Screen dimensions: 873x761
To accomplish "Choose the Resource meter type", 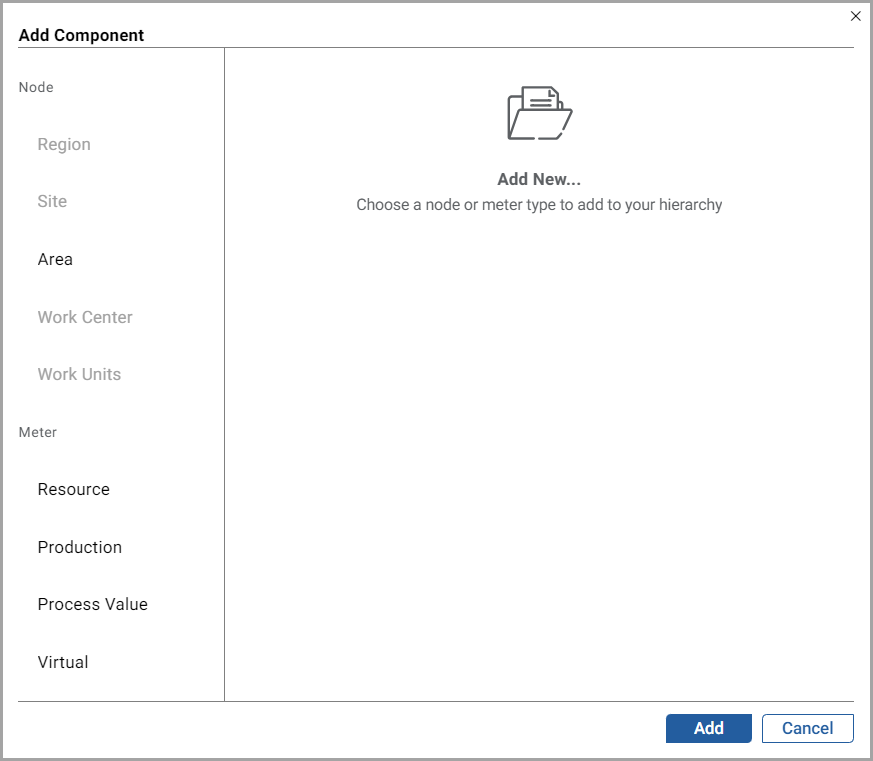I will (74, 489).
